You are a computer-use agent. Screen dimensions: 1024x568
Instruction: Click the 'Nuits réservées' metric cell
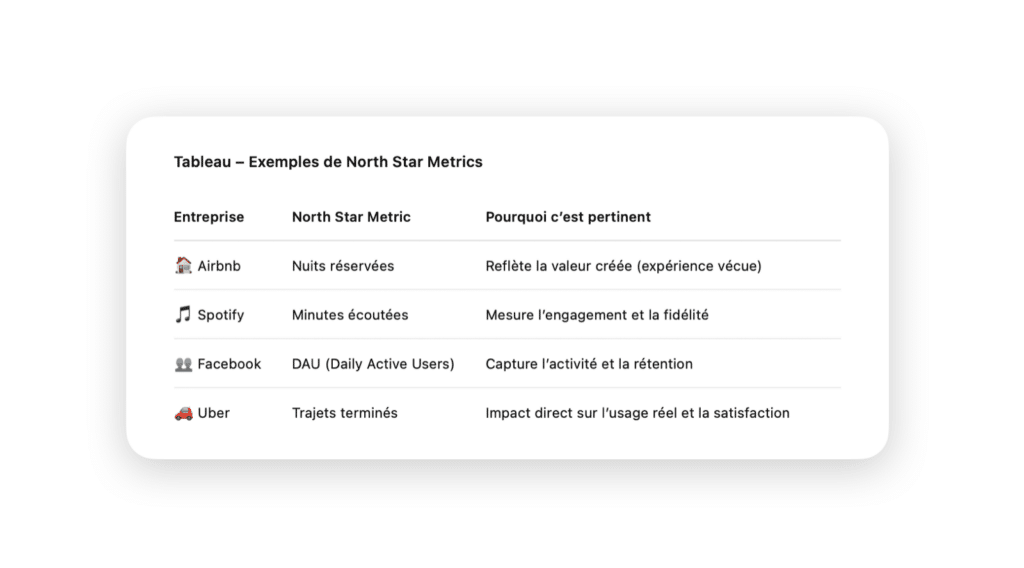[x=343, y=266]
